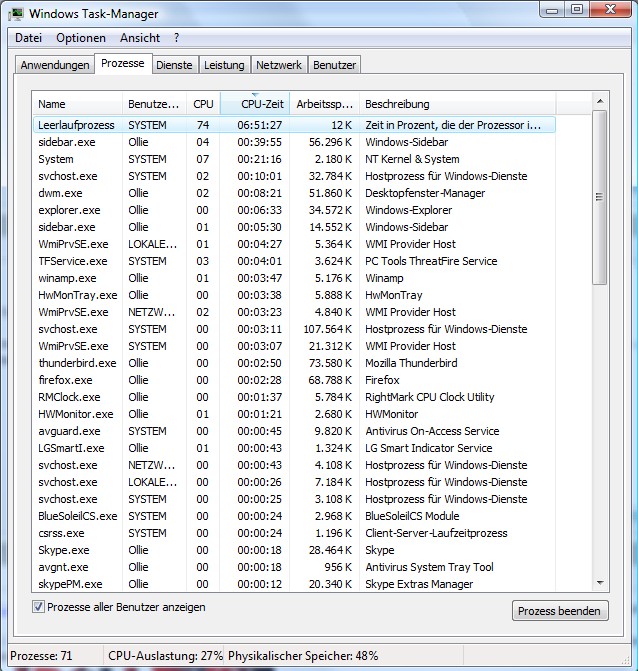This screenshot has width=638, height=671.
Task: Select svchost.exe with 3.108 K memory
Action: click(x=294, y=499)
